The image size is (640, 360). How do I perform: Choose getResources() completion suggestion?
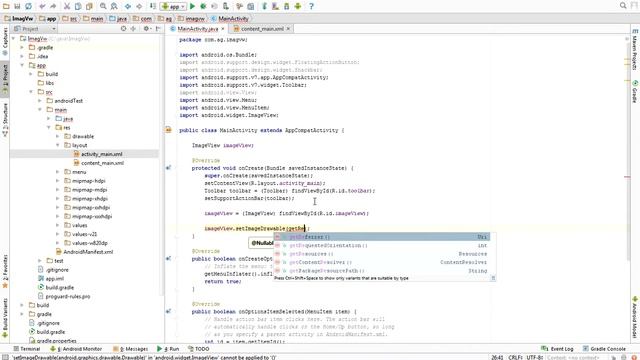click(x=382, y=254)
